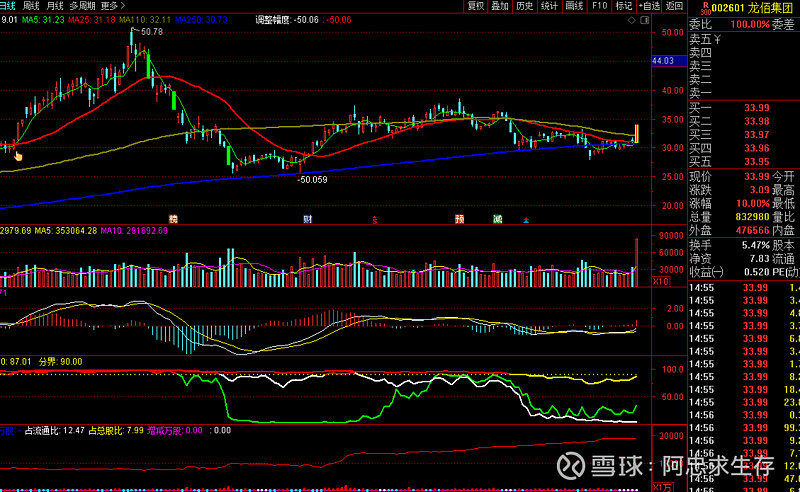
Task: Click the MA110: 32.11 indicator label
Action: 145,20
